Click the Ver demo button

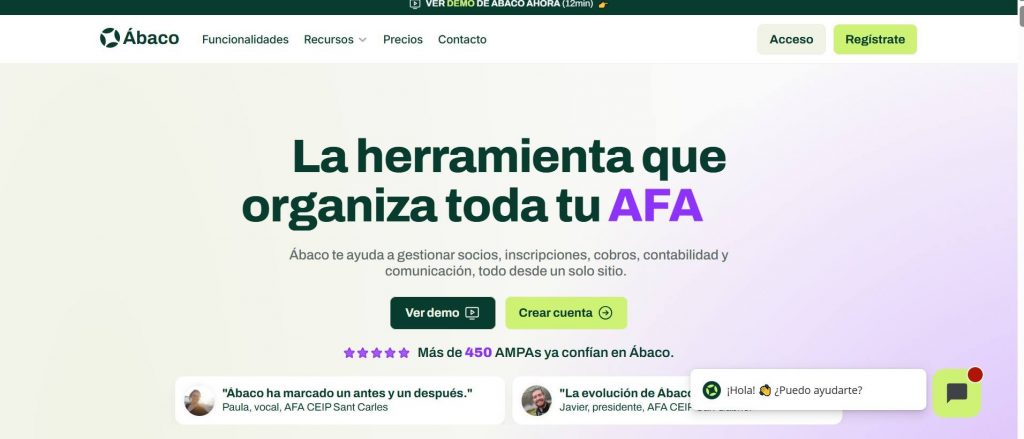(443, 313)
